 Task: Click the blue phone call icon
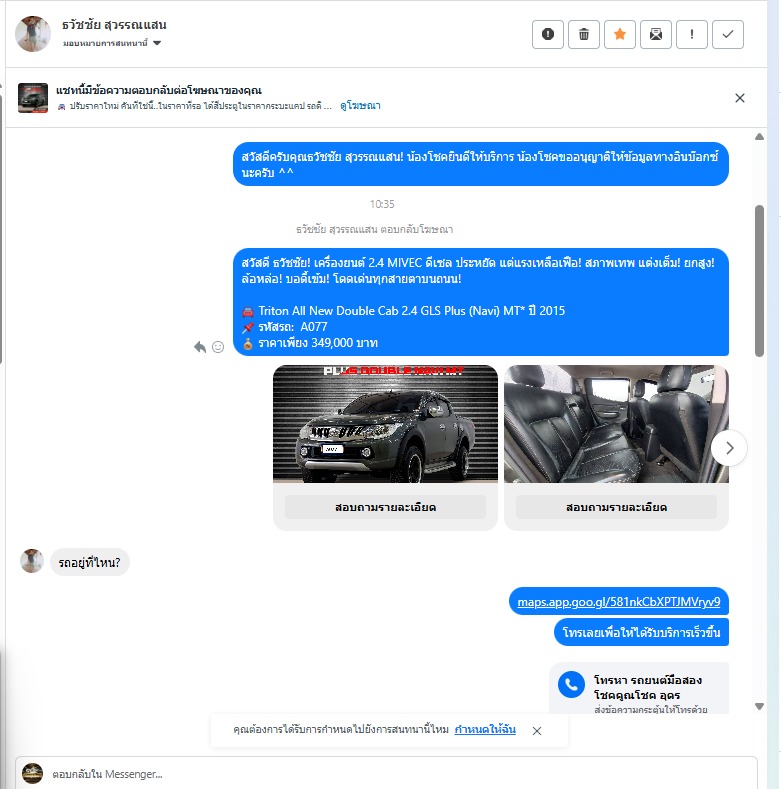[571, 685]
